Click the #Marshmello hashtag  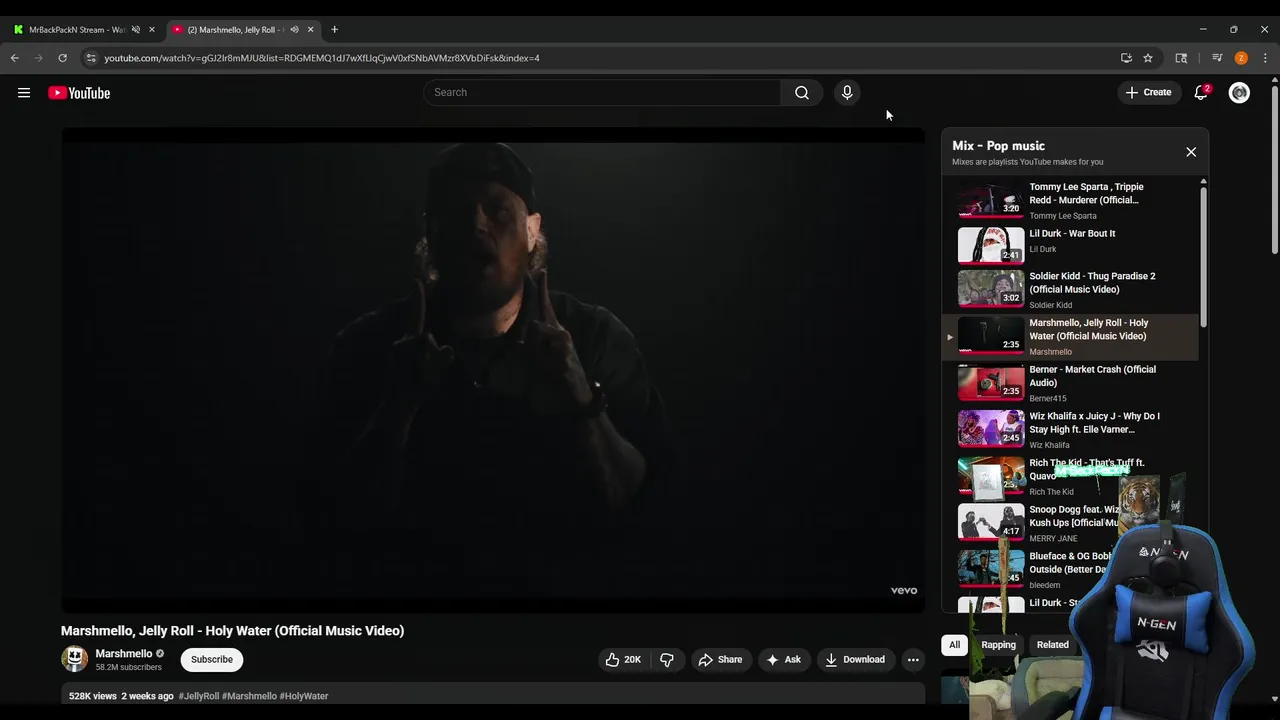[249, 696]
